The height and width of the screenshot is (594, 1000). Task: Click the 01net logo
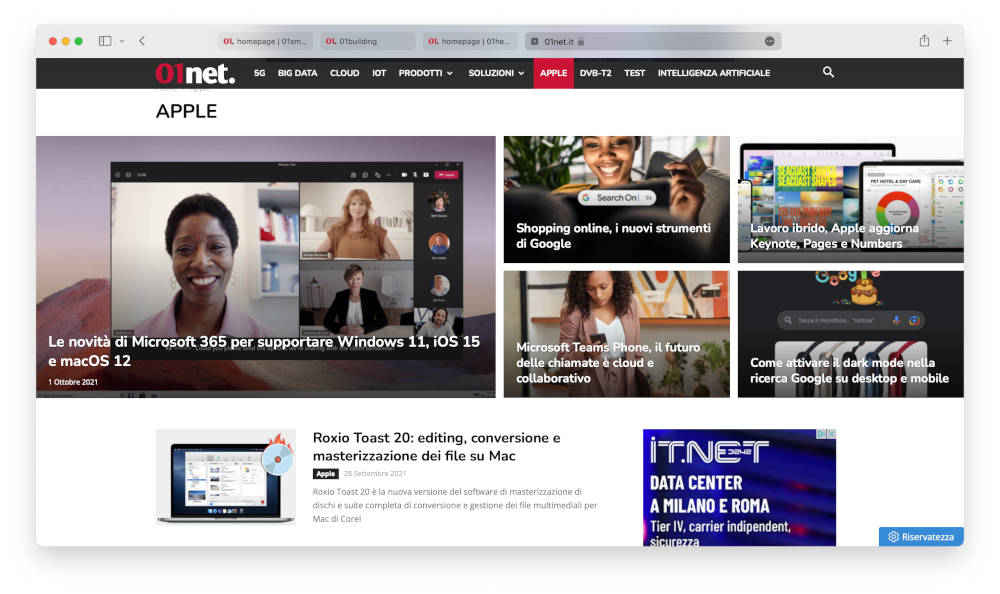pyautogui.click(x=195, y=73)
